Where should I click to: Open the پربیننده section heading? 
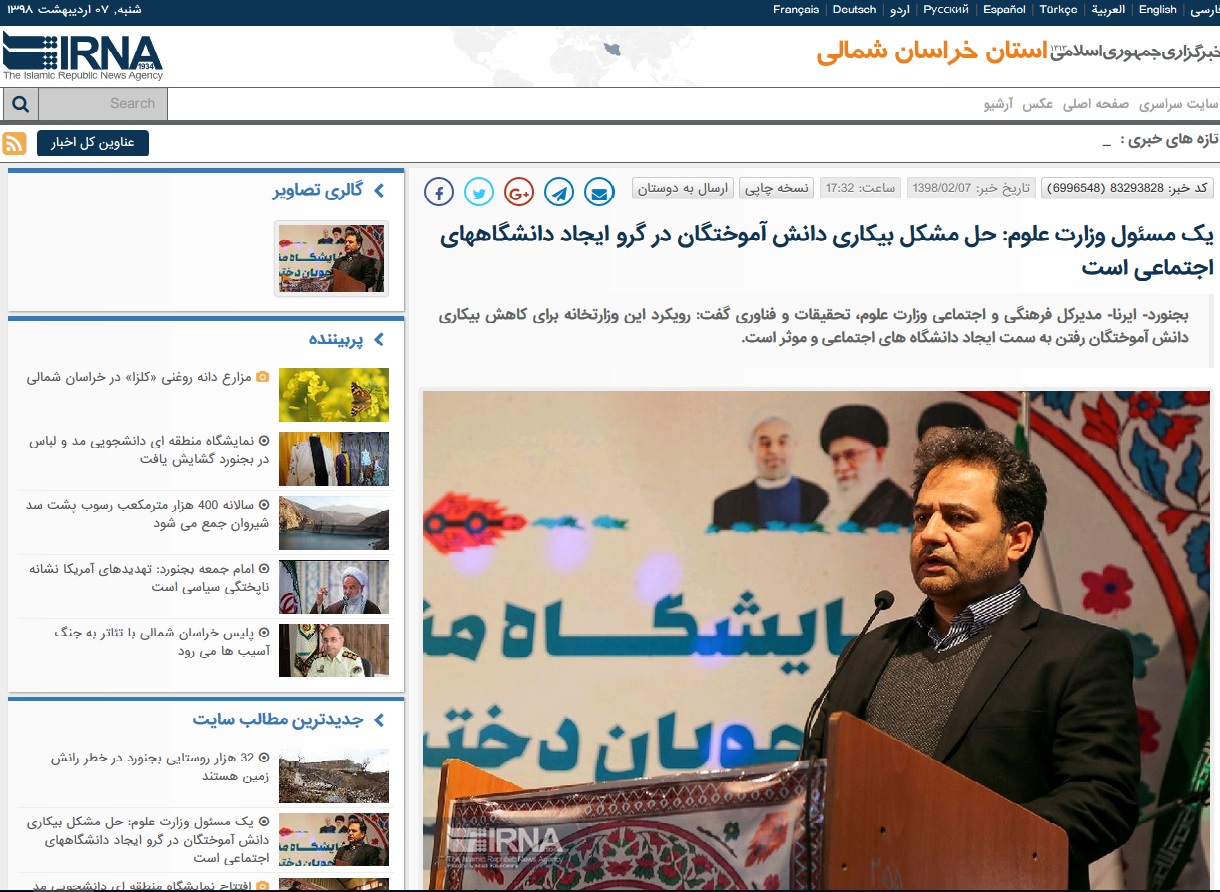point(335,340)
